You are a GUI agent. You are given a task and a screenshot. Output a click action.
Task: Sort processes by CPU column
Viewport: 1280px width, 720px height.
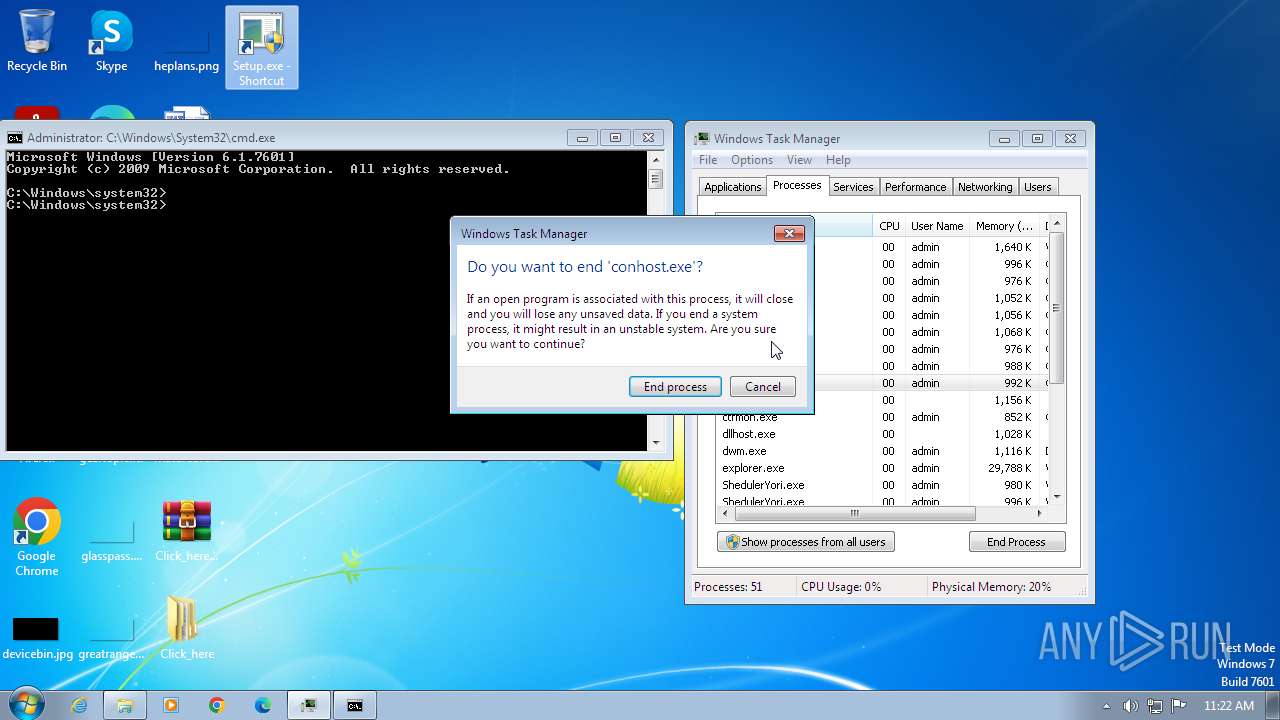pyautogui.click(x=889, y=226)
